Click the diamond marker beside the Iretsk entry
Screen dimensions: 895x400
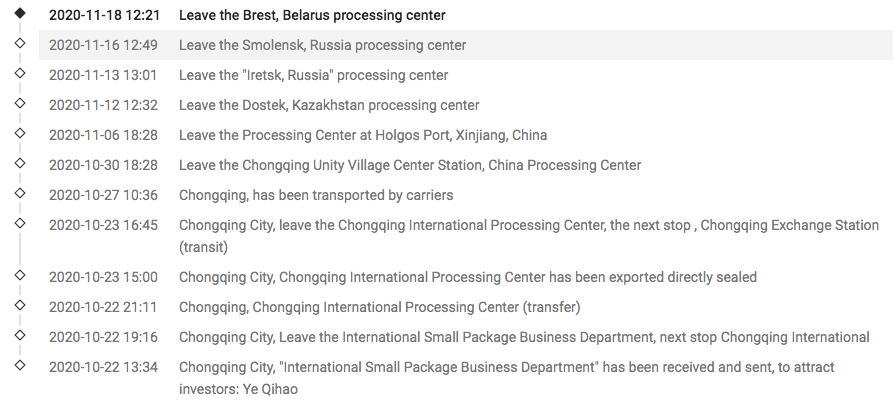[x=19, y=74]
